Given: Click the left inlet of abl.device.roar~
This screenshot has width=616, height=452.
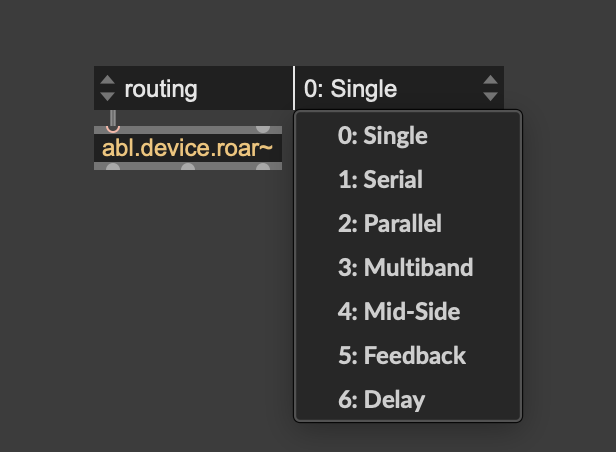Looking at the screenshot, I should coord(113,129).
